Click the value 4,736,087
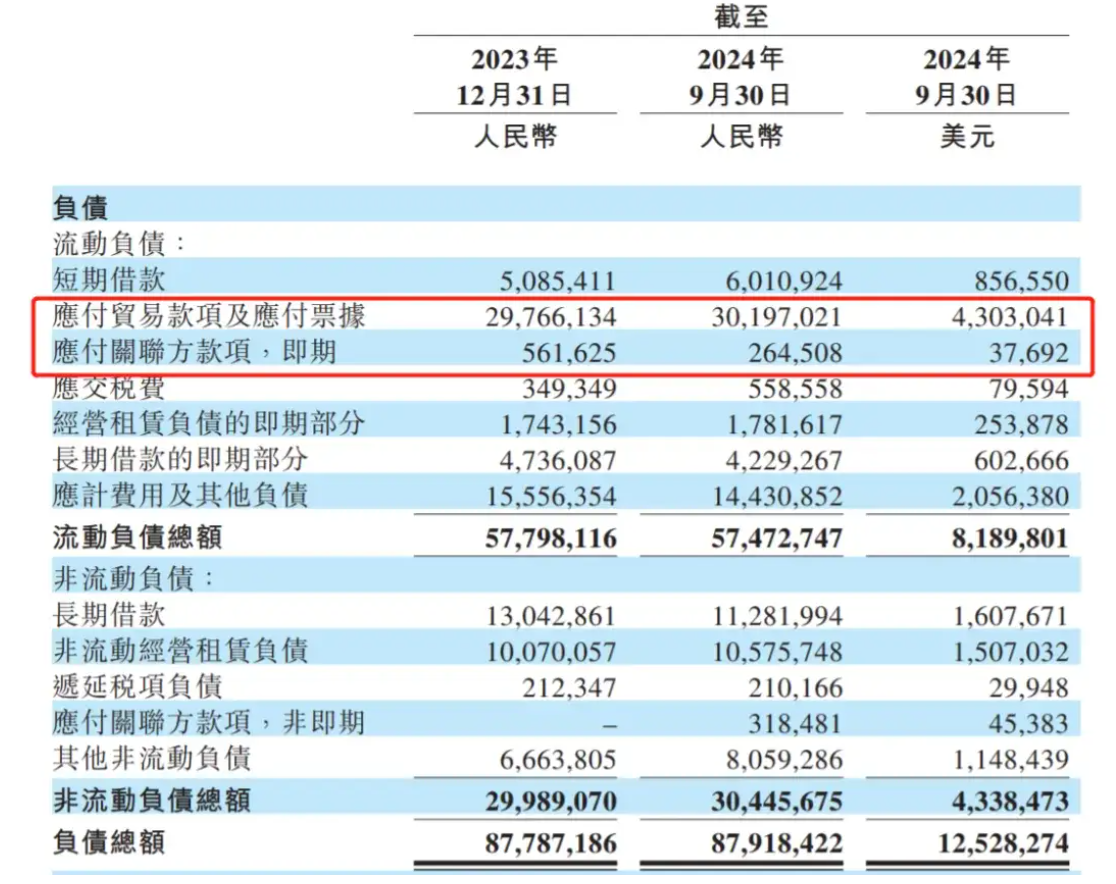The height and width of the screenshot is (884, 1116). [557, 461]
